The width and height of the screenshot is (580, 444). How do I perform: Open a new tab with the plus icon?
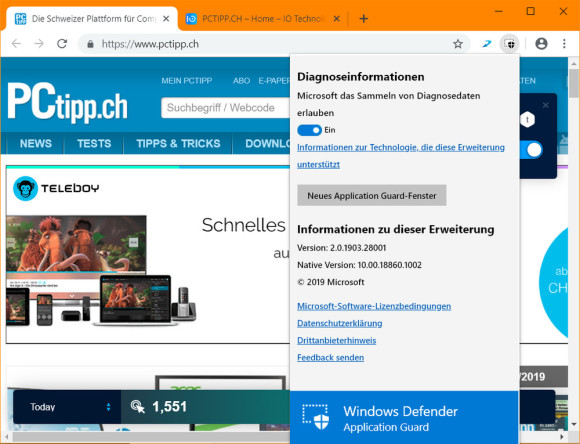364,18
